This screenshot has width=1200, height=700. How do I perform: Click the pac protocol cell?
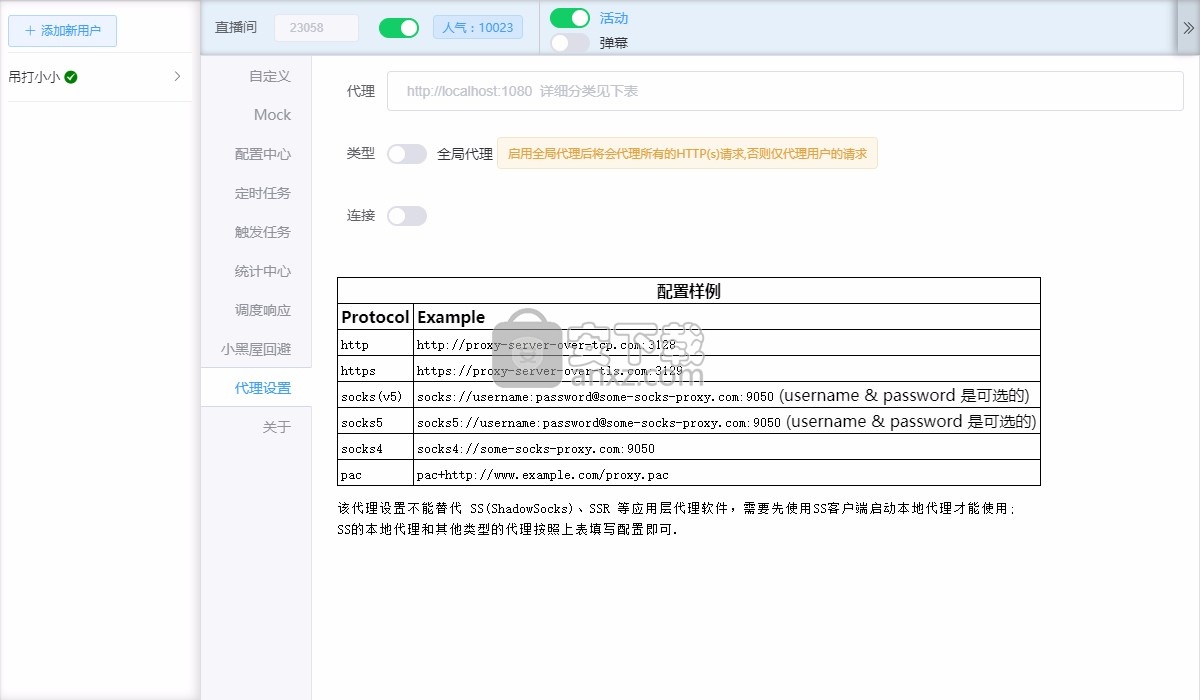click(x=375, y=474)
